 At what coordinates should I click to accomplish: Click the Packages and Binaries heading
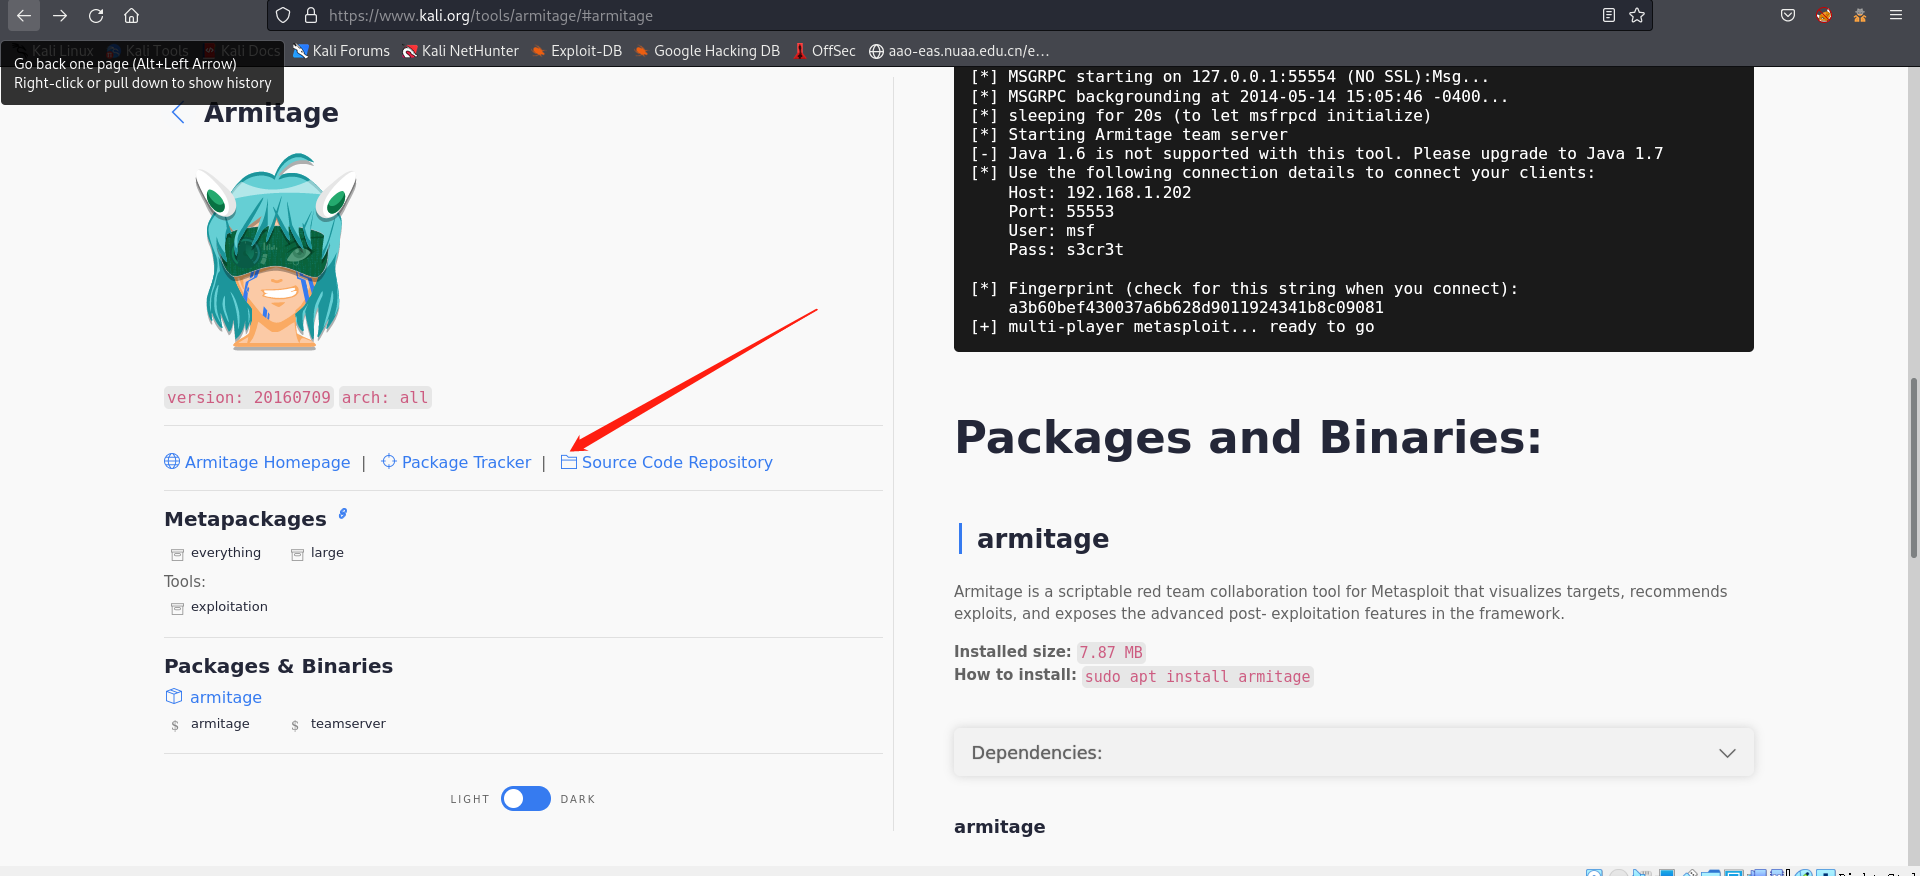click(1248, 437)
